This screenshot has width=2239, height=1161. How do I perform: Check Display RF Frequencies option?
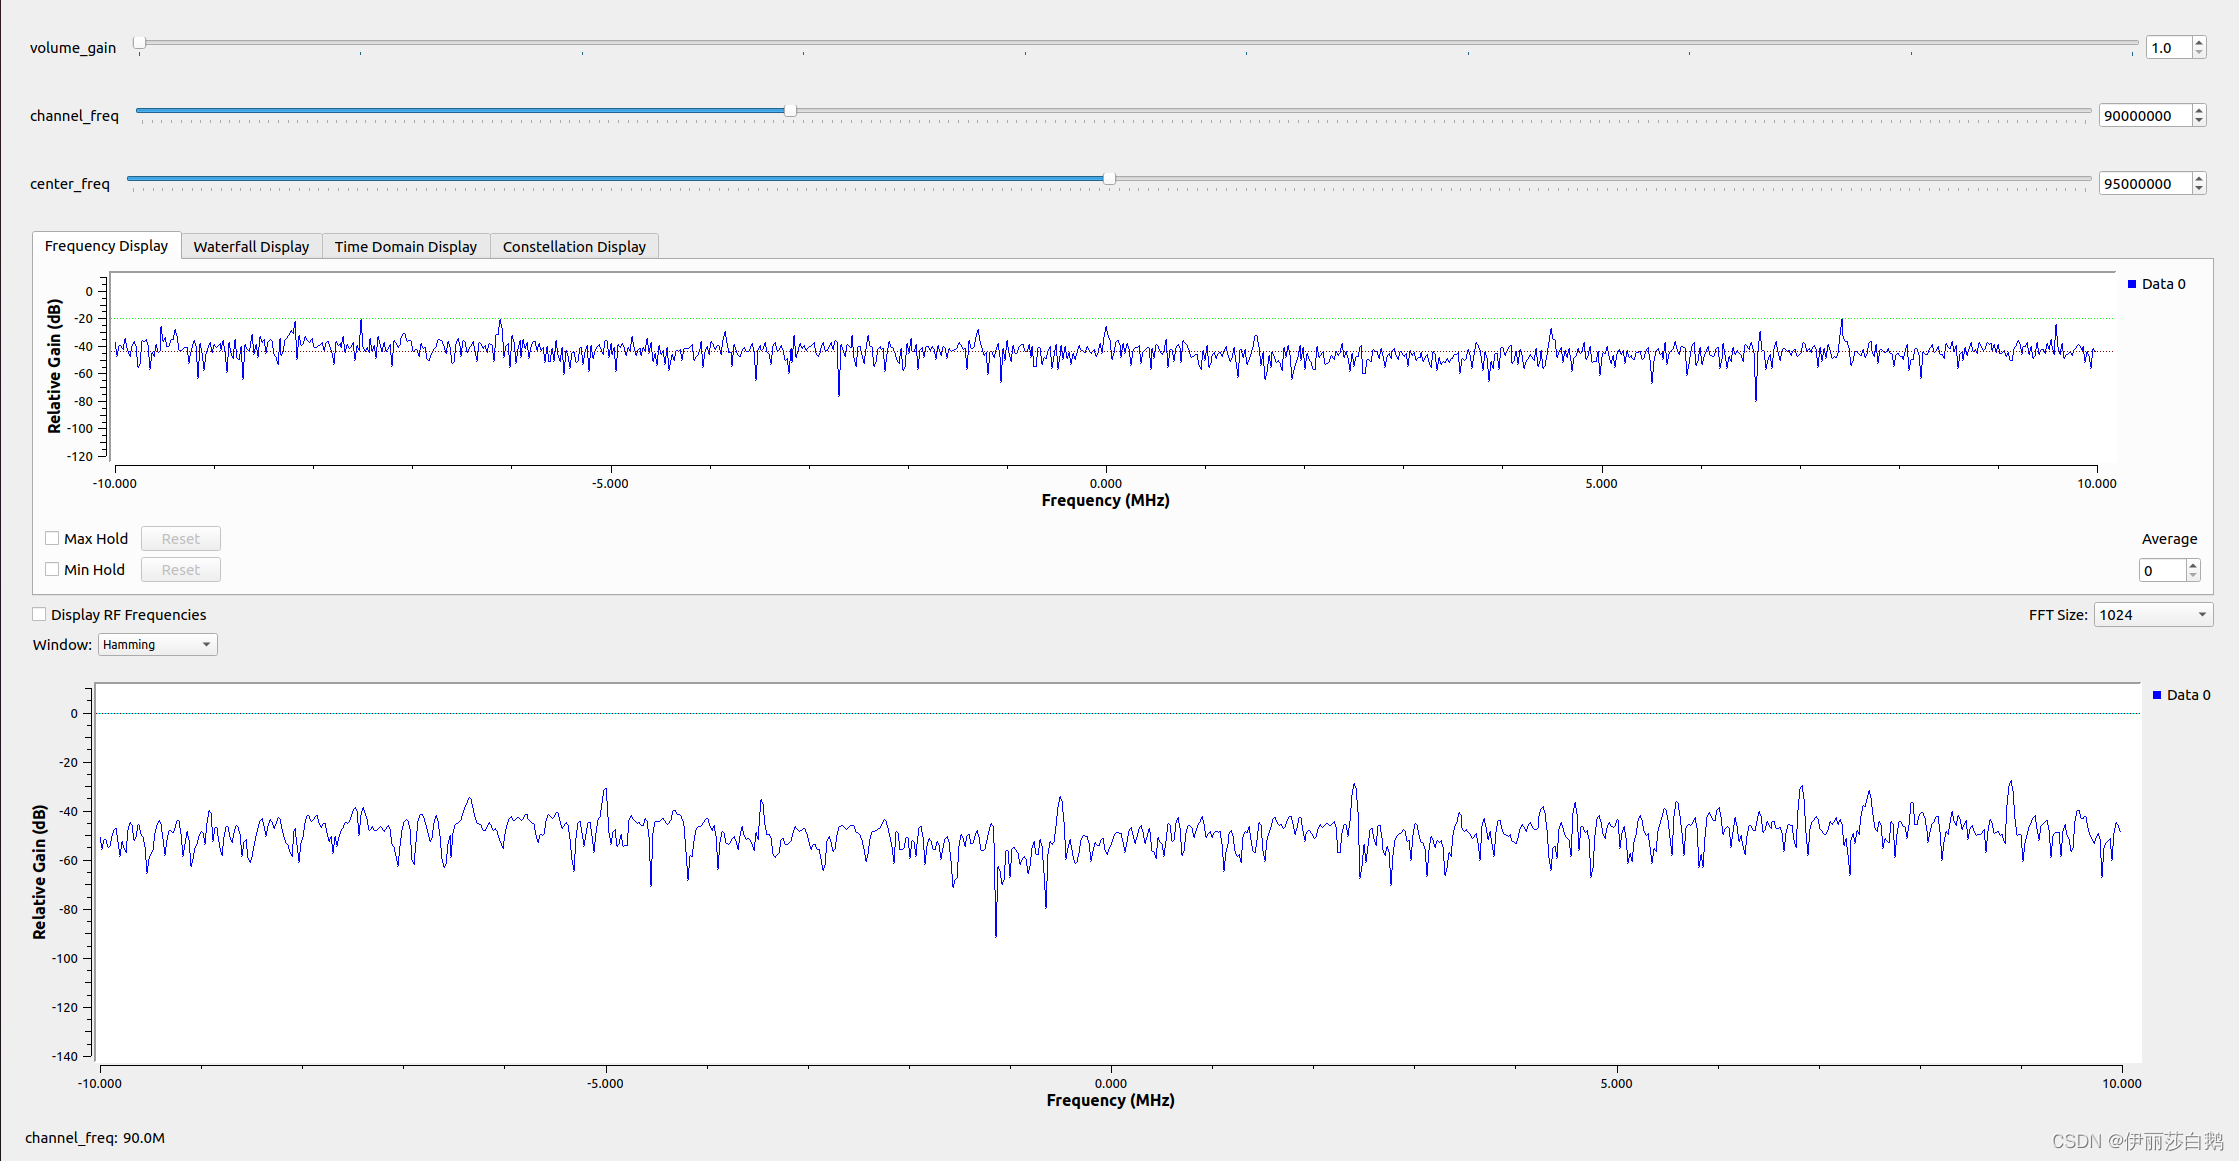click(x=39, y=614)
